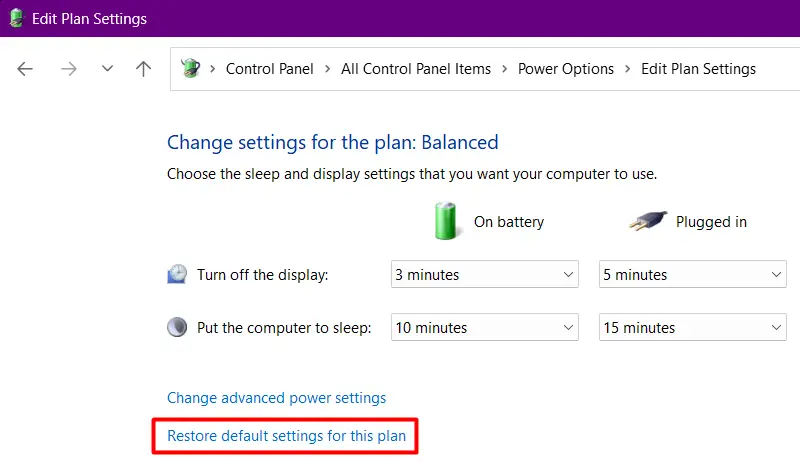Viewport: 800px width, 462px height.
Task: Restore default settings for this plan
Action: [x=285, y=436]
